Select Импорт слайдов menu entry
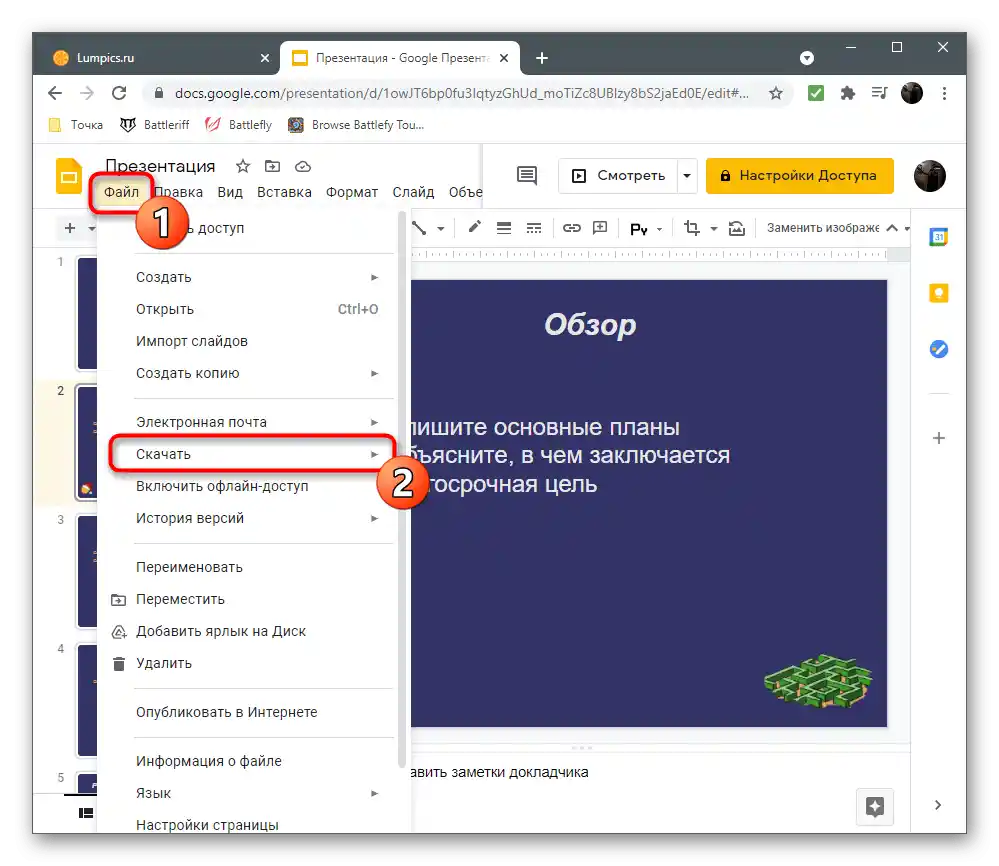 click(253, 342)
